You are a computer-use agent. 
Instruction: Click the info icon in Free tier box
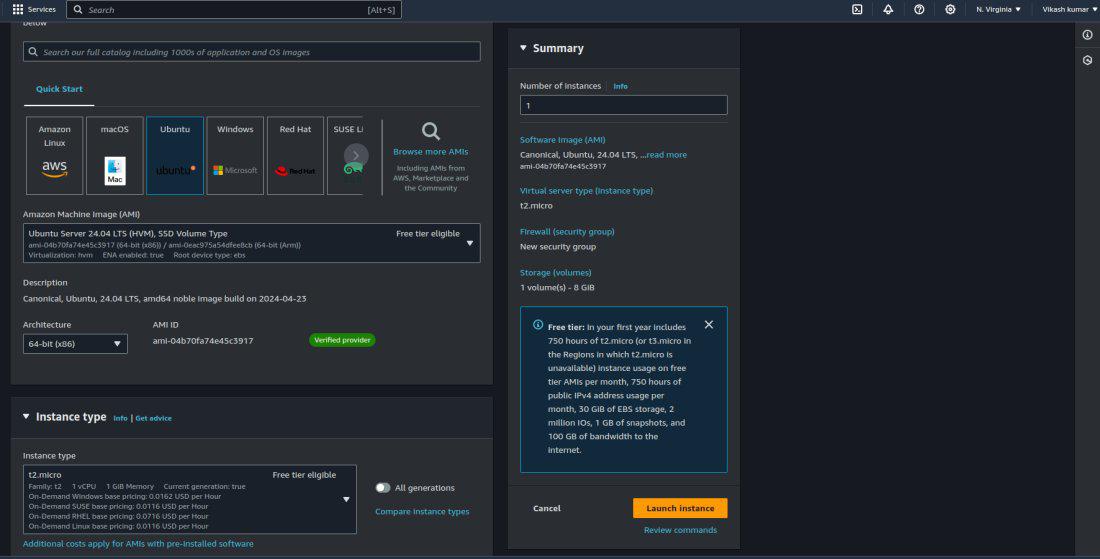[x=537, y=325]
